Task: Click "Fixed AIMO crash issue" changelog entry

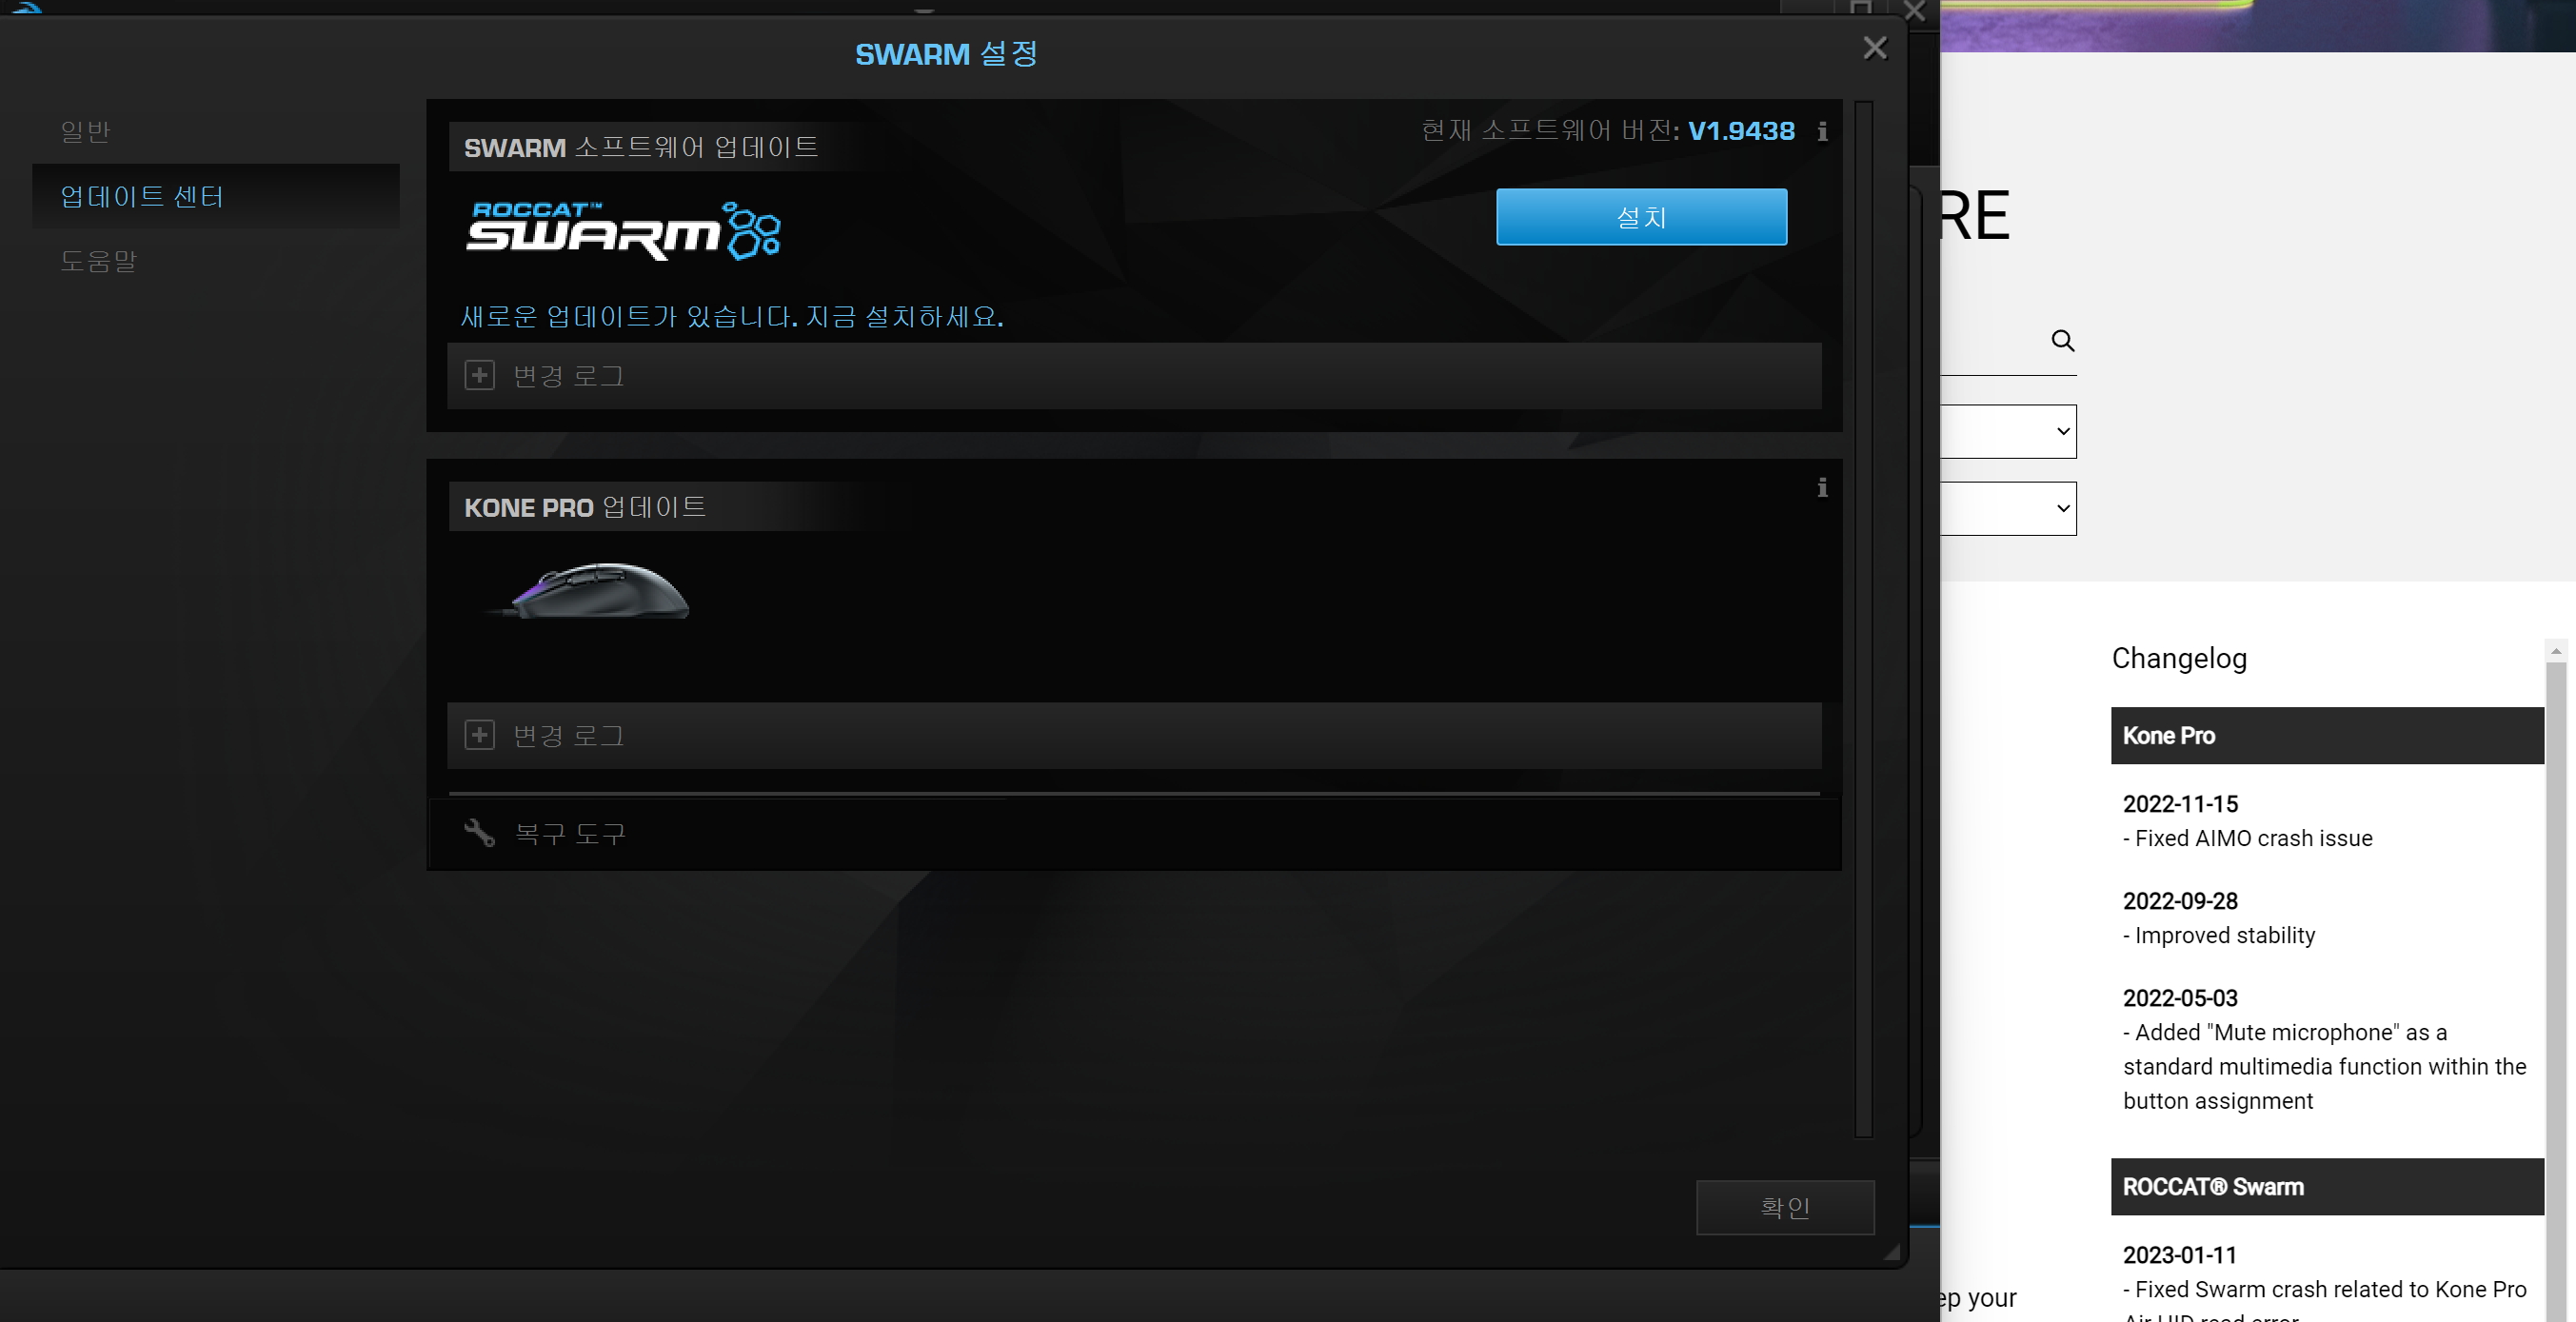Action: click(x=2247, y=838)
